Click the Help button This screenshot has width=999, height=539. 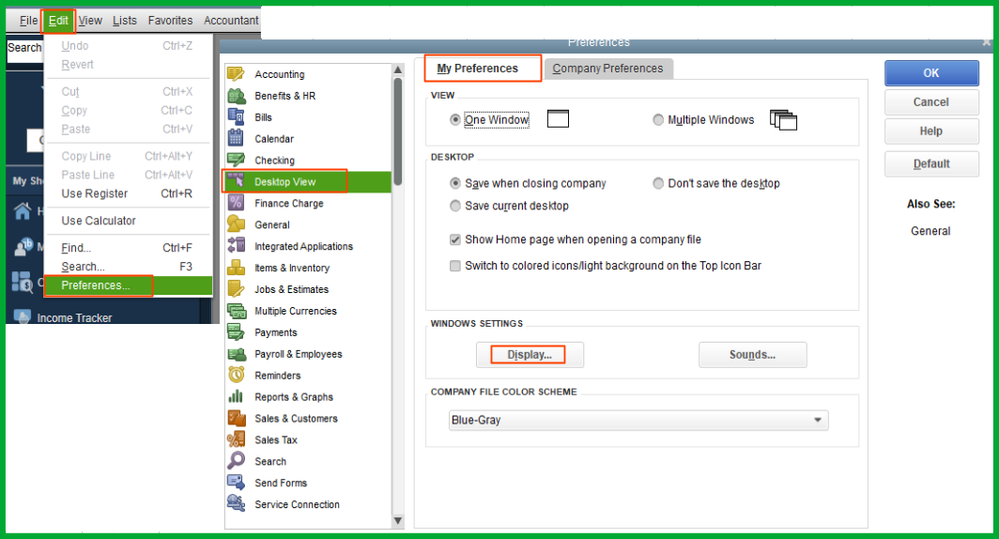coord(931,131)
